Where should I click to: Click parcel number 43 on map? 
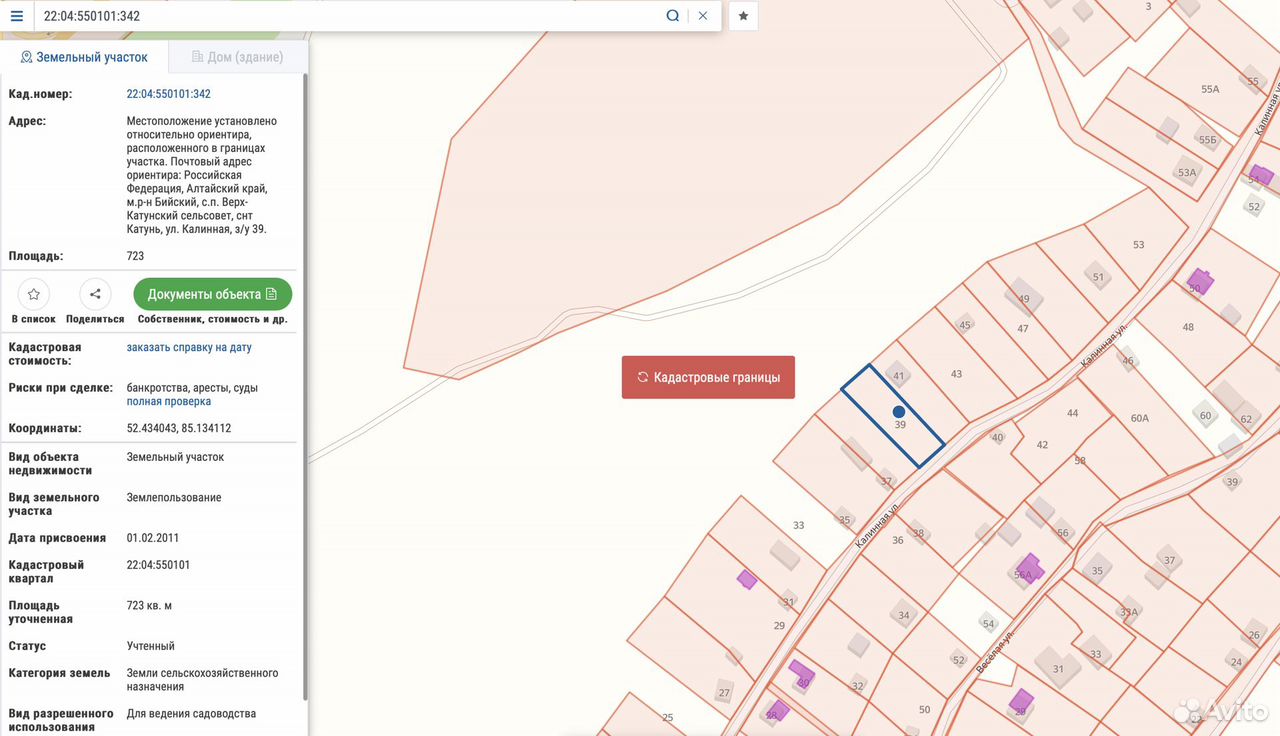(956, 374)
